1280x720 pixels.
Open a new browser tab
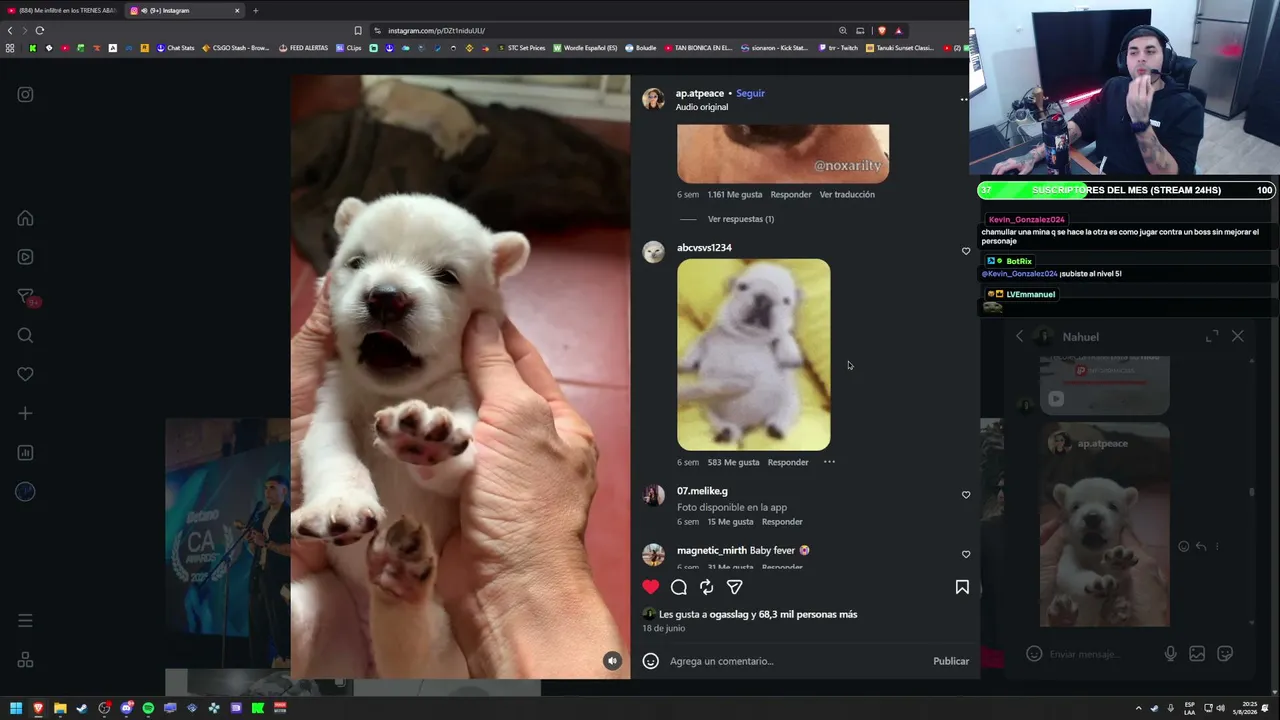coord(255,11)
